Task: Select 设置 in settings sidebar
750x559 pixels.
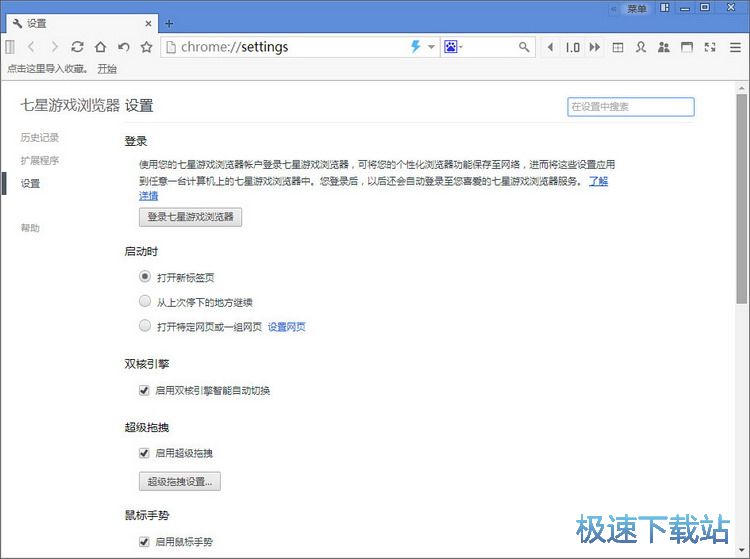Action: [30, 183]
